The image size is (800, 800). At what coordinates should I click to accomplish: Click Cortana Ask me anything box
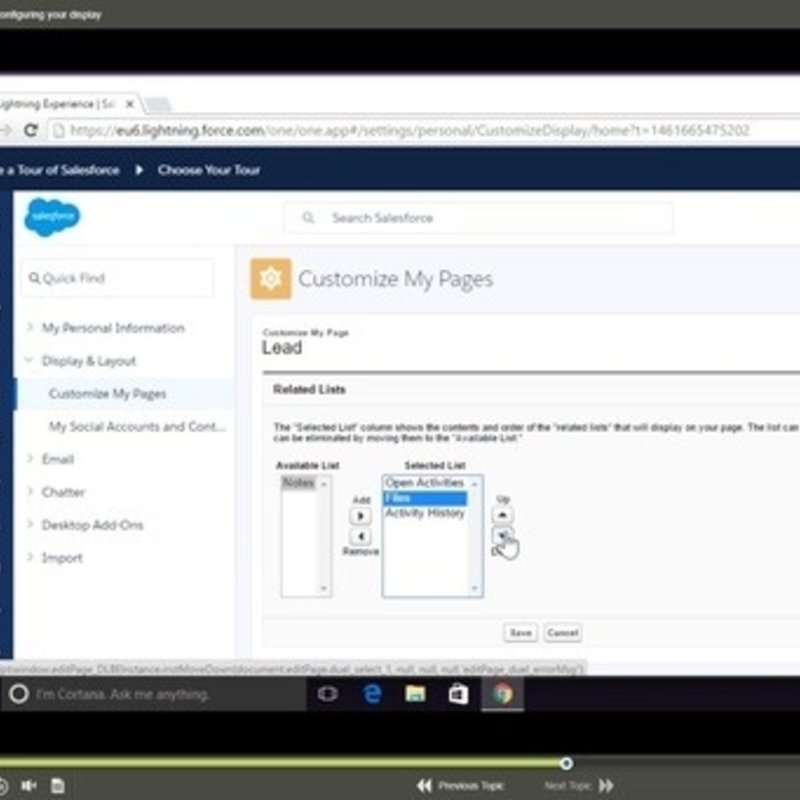[153, 694]
